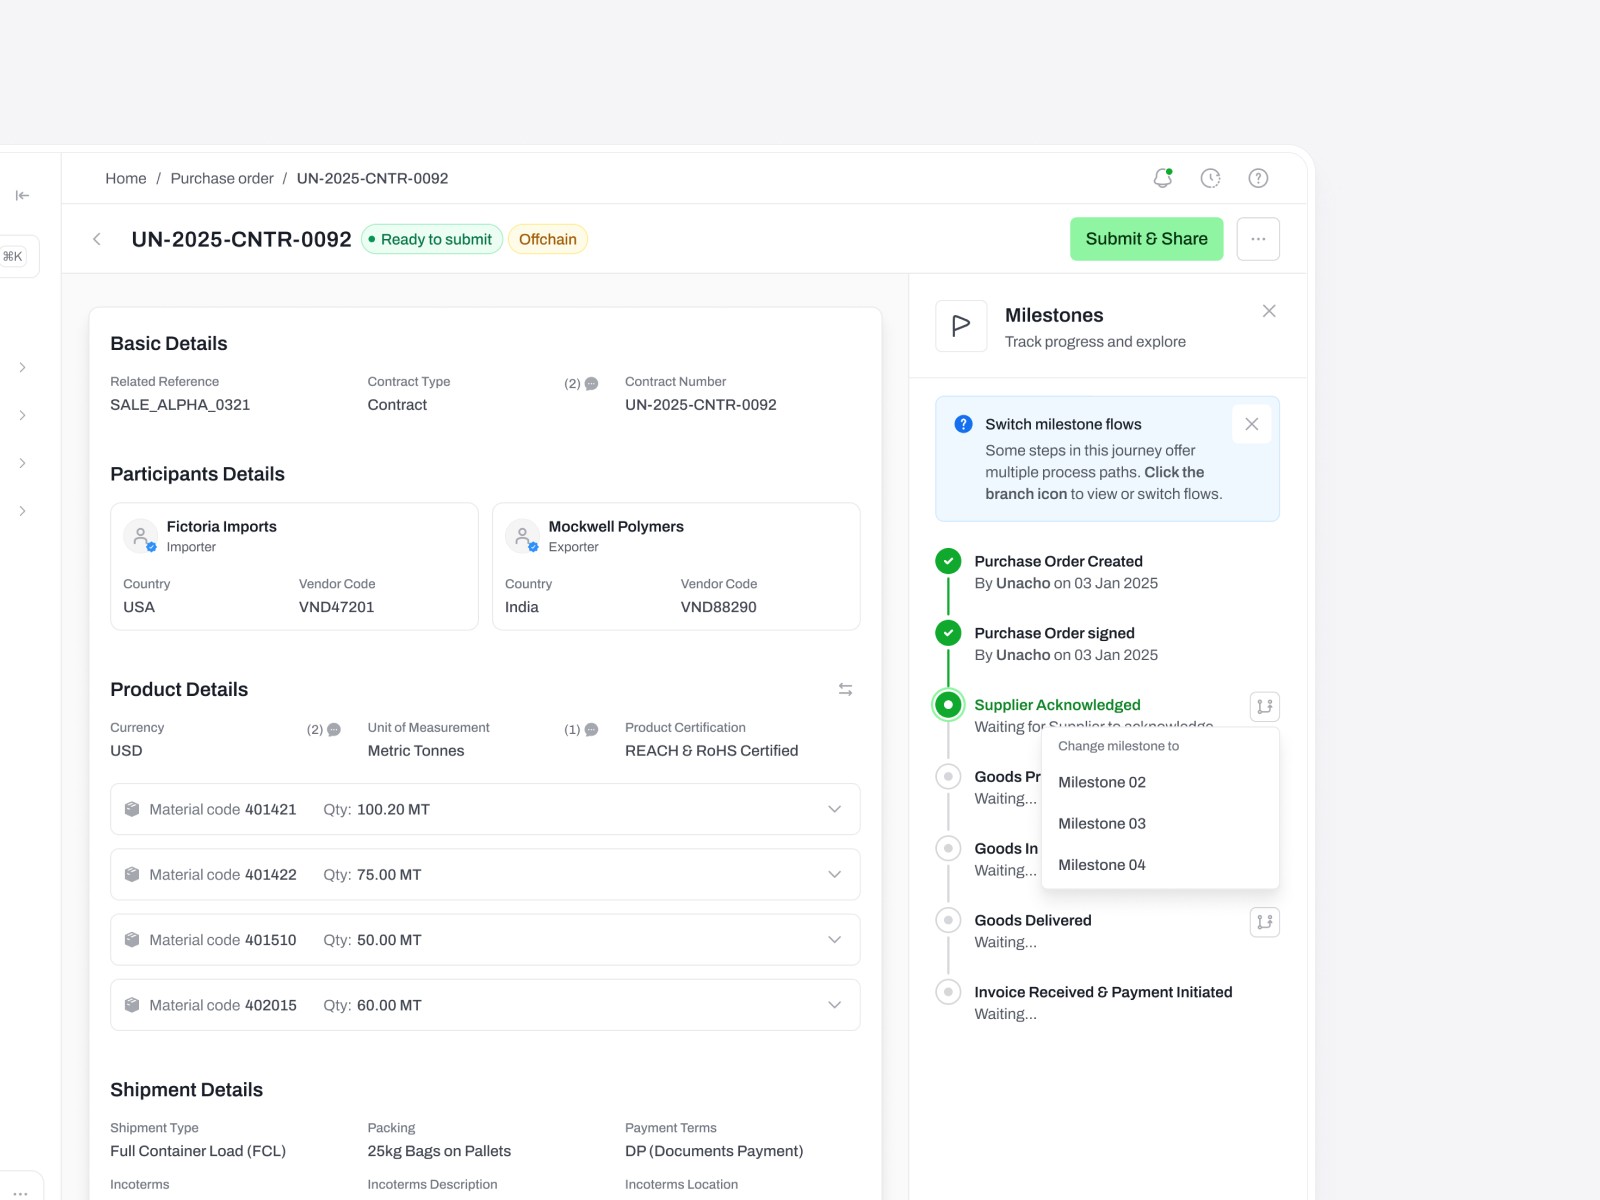
Task: Click the Offchain badge
Action: click(548, 239)
